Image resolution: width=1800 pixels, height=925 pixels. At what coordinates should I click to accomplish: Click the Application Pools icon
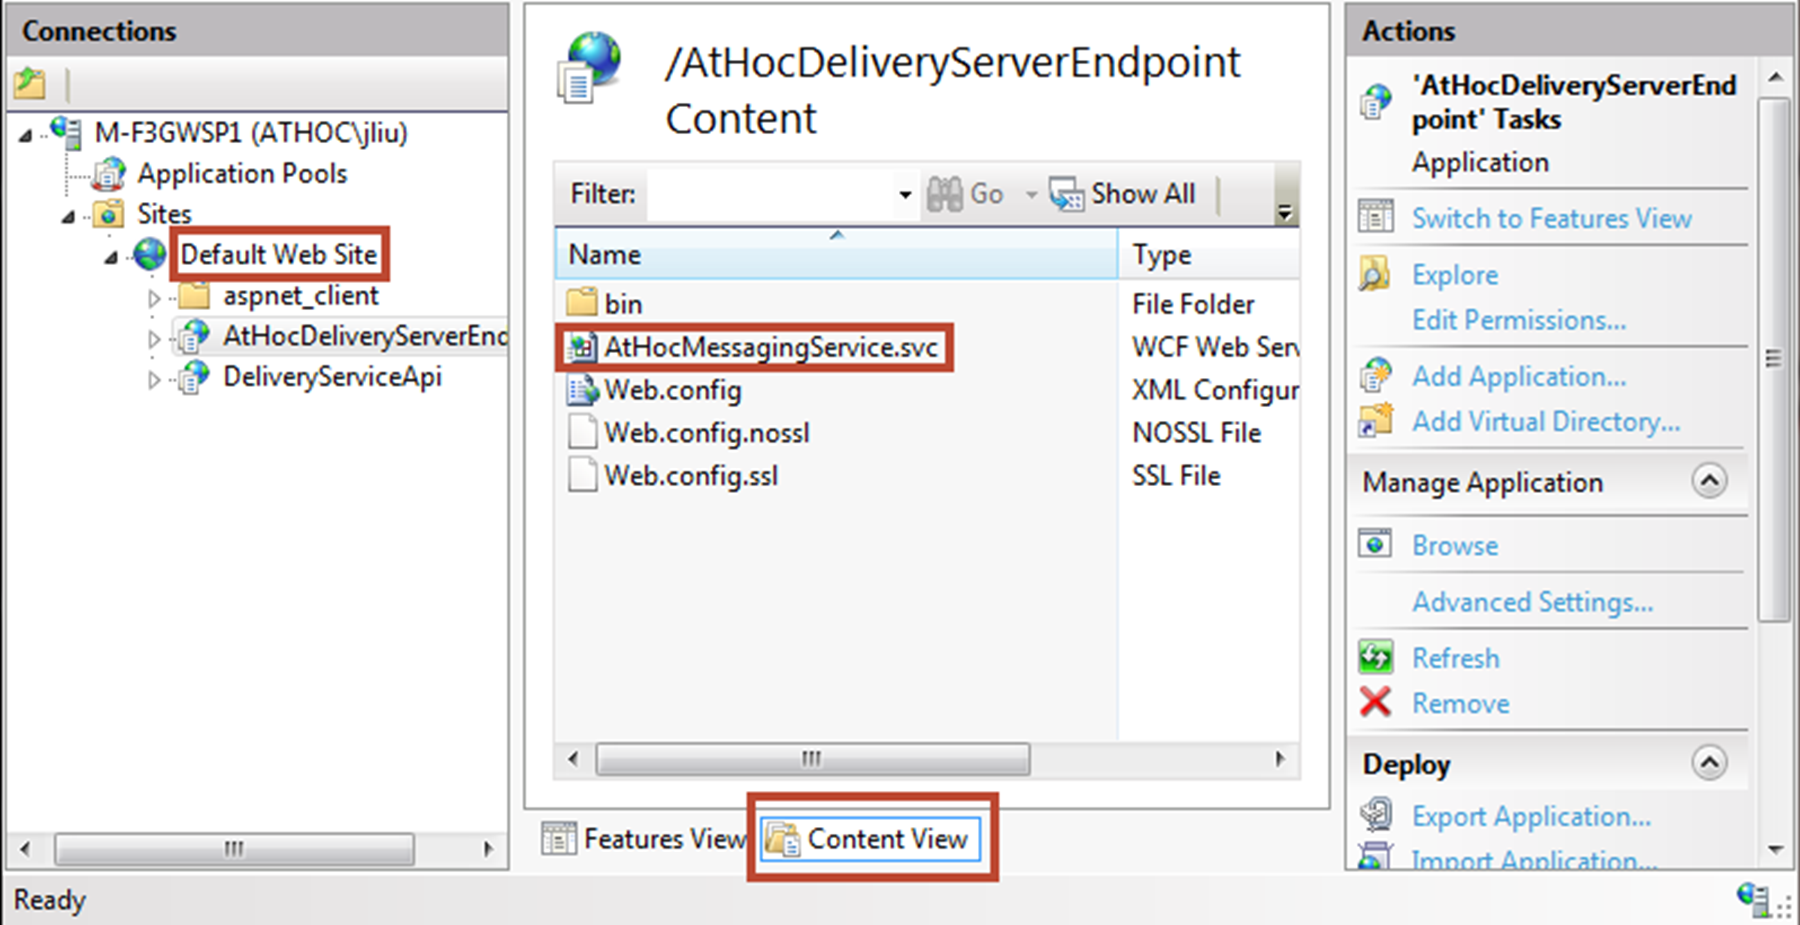pyautogui.click(x=109, y=174)
